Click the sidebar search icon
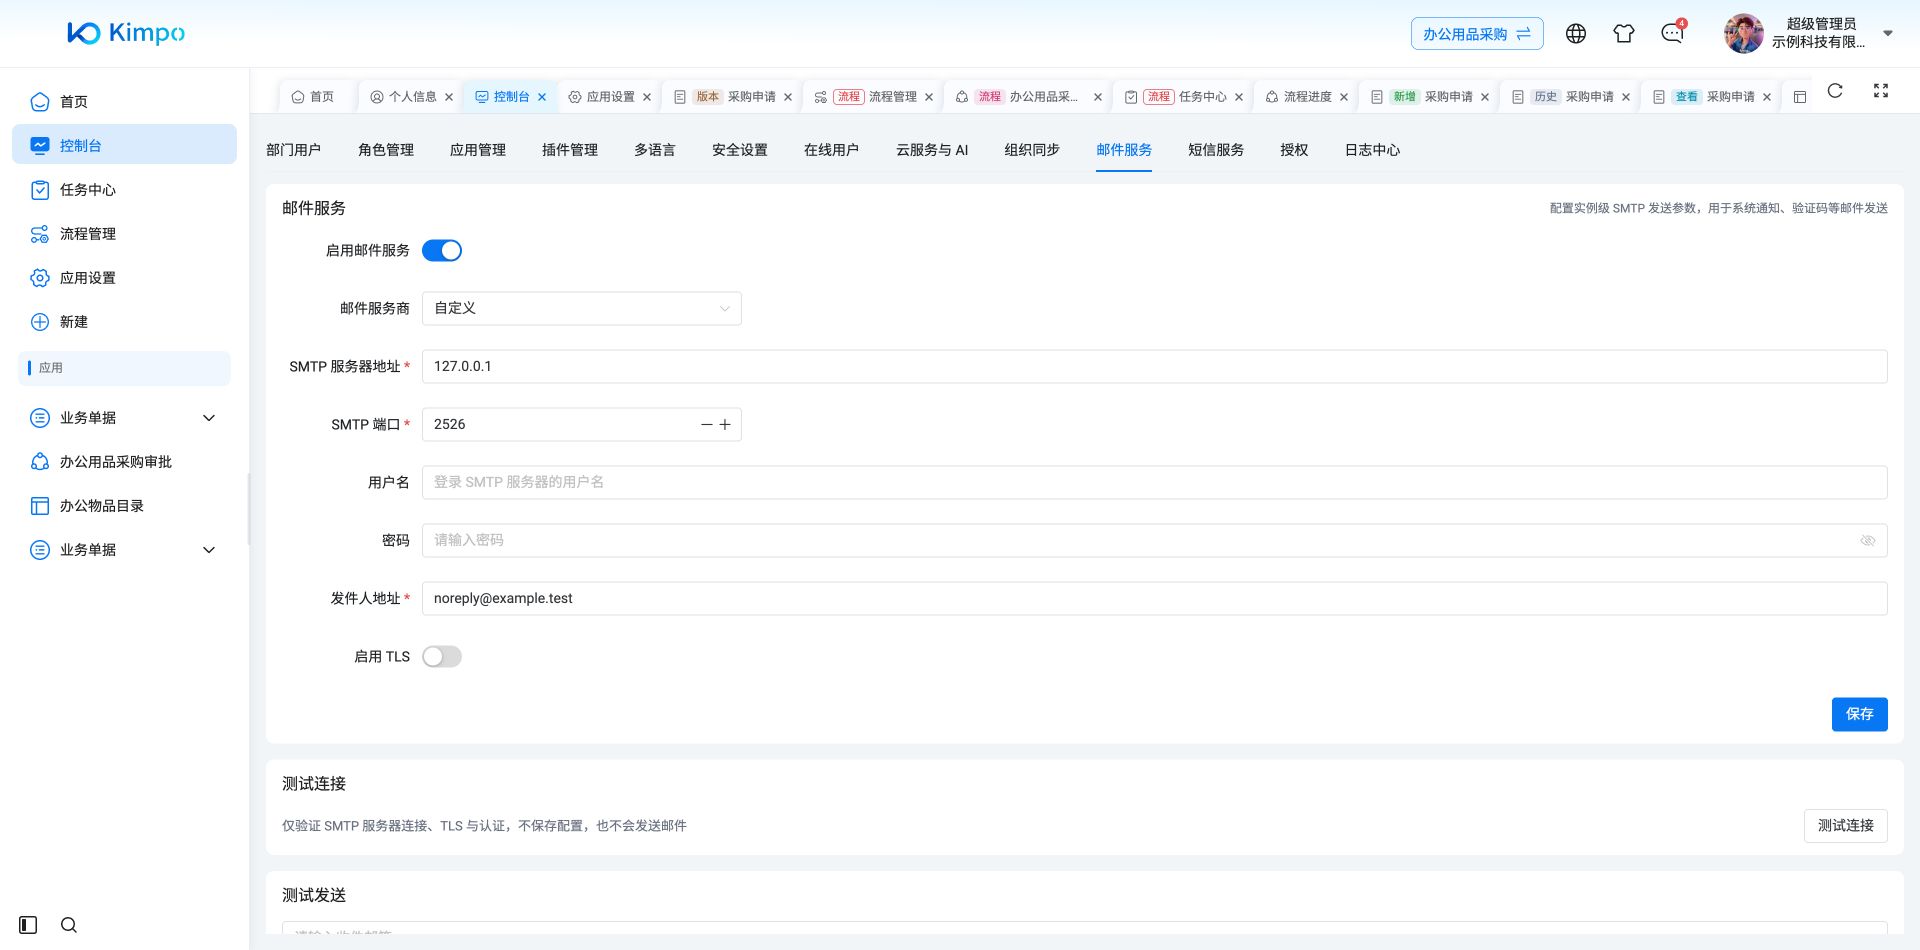1920x950 pixels. (x=69, y=925)
